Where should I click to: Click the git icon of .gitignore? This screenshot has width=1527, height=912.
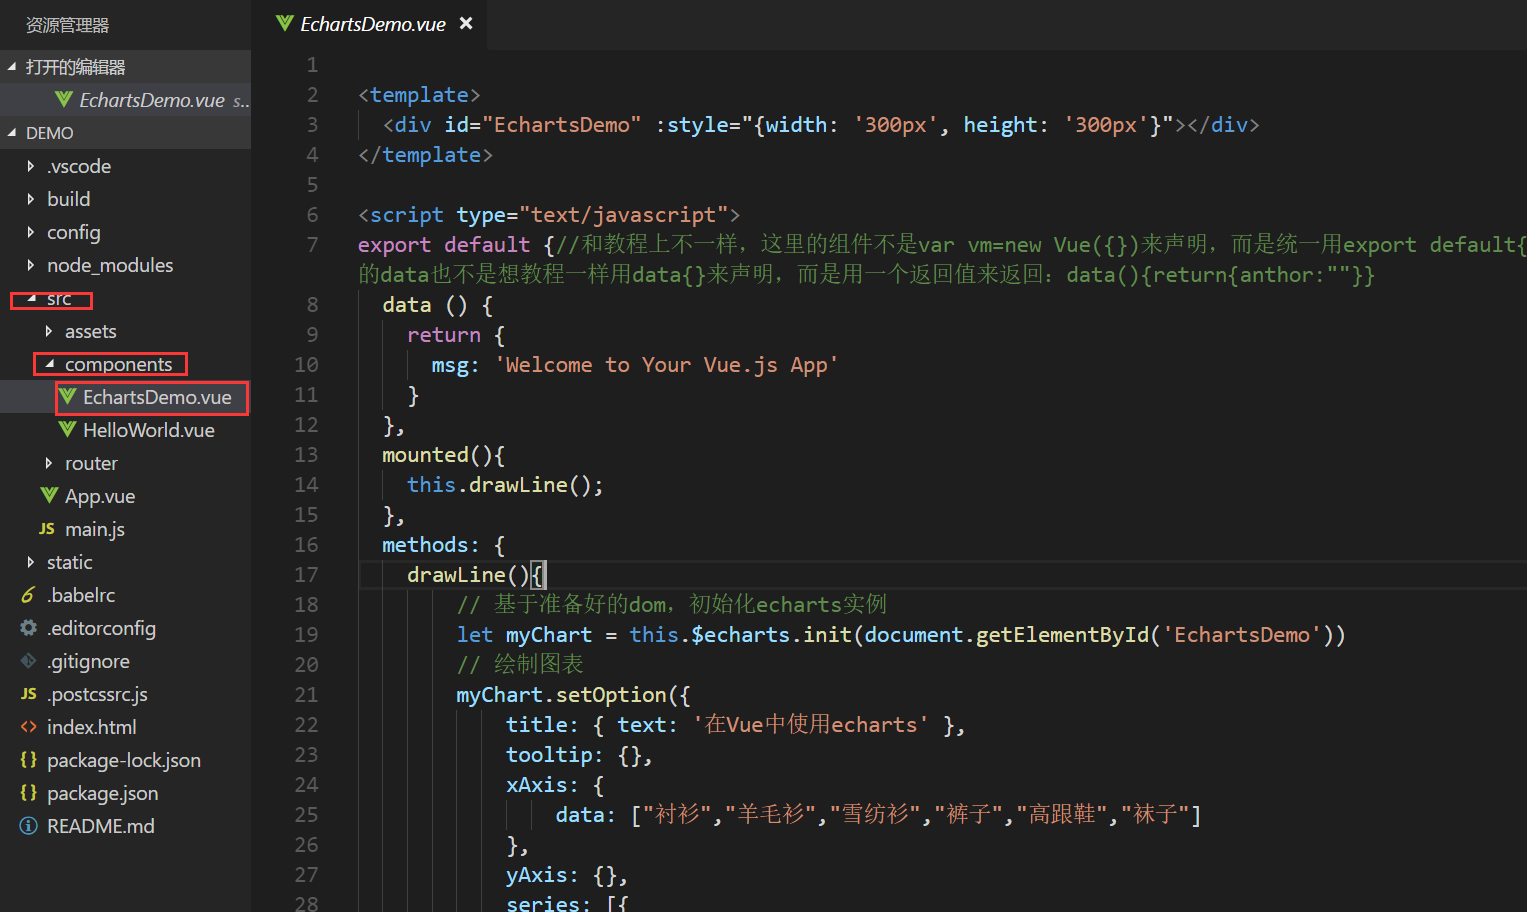29,661
